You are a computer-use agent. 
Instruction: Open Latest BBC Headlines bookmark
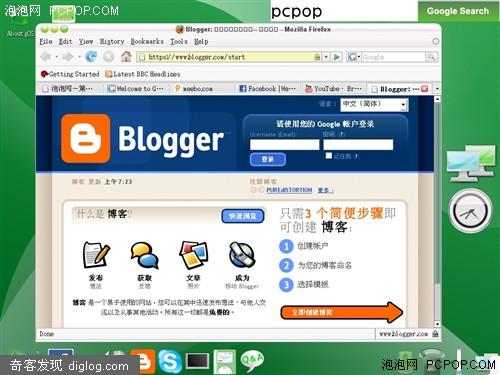(x=143, y=74)
